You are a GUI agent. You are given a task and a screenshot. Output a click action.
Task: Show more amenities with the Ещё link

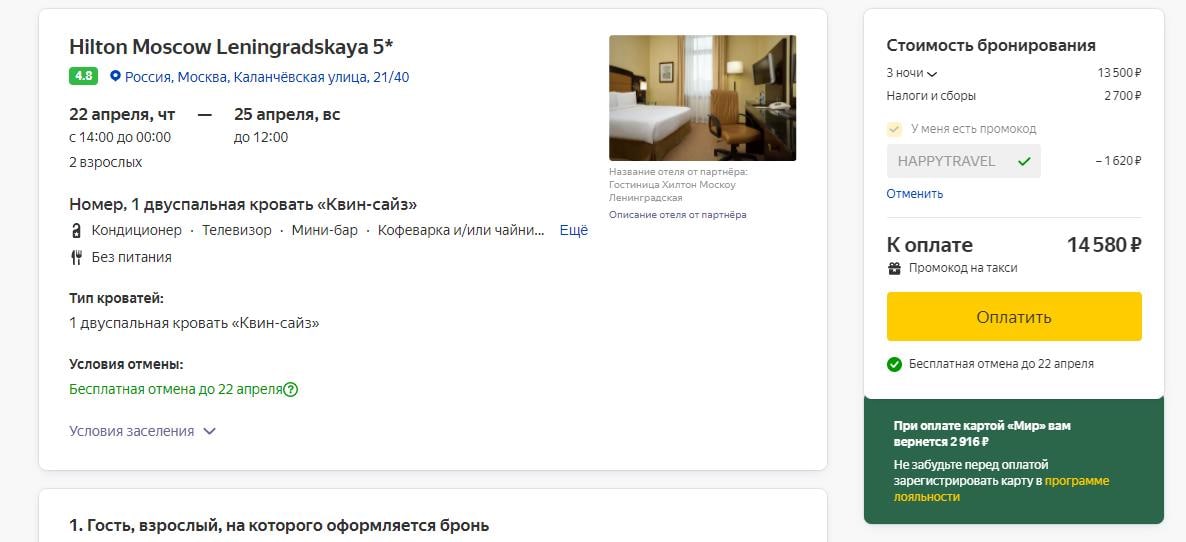coord(573,231)
